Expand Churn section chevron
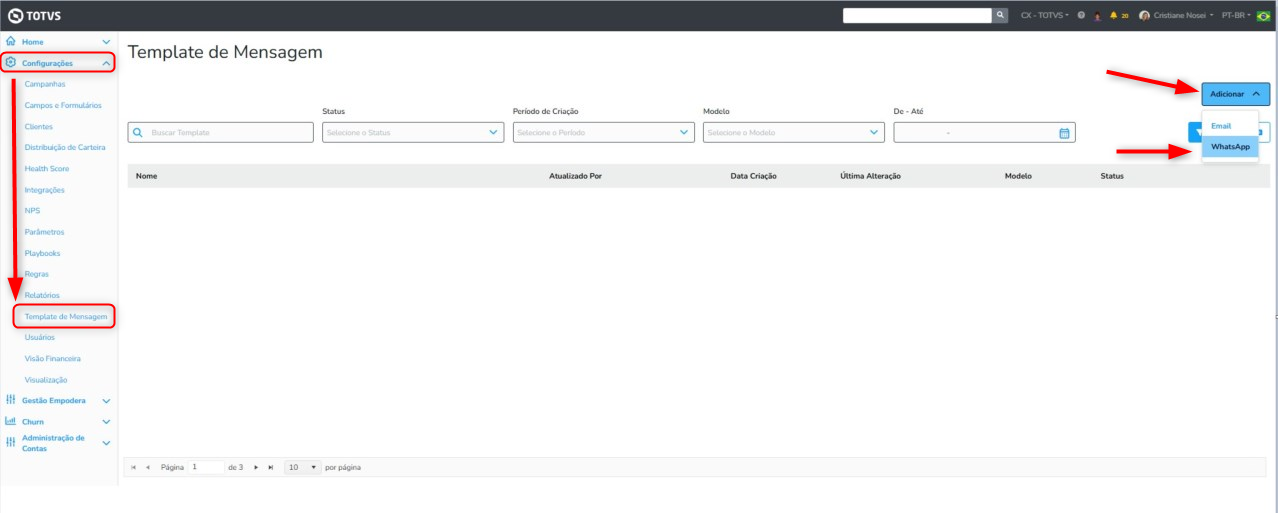The height and width of the screenshot is (513, 1278). tap(106, 422)
